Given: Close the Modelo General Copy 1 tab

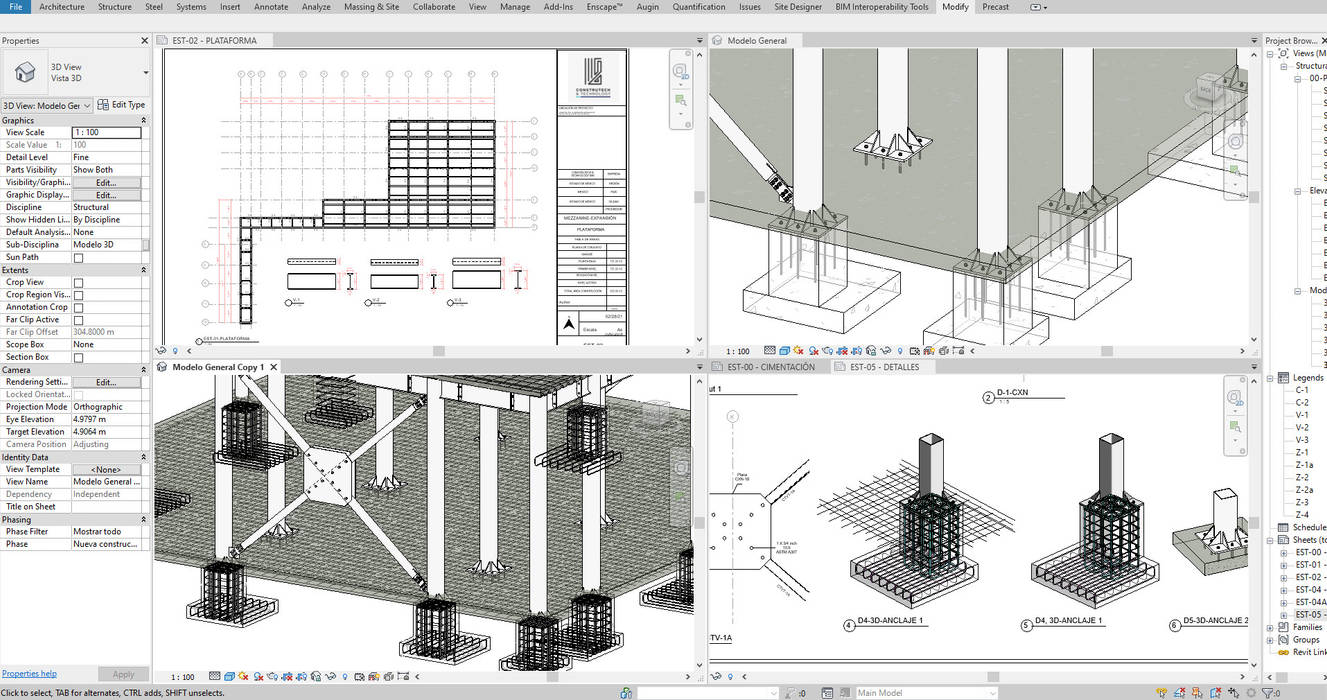Looking at the screenshot, I should pyautogui.click(x=274, y=367).
